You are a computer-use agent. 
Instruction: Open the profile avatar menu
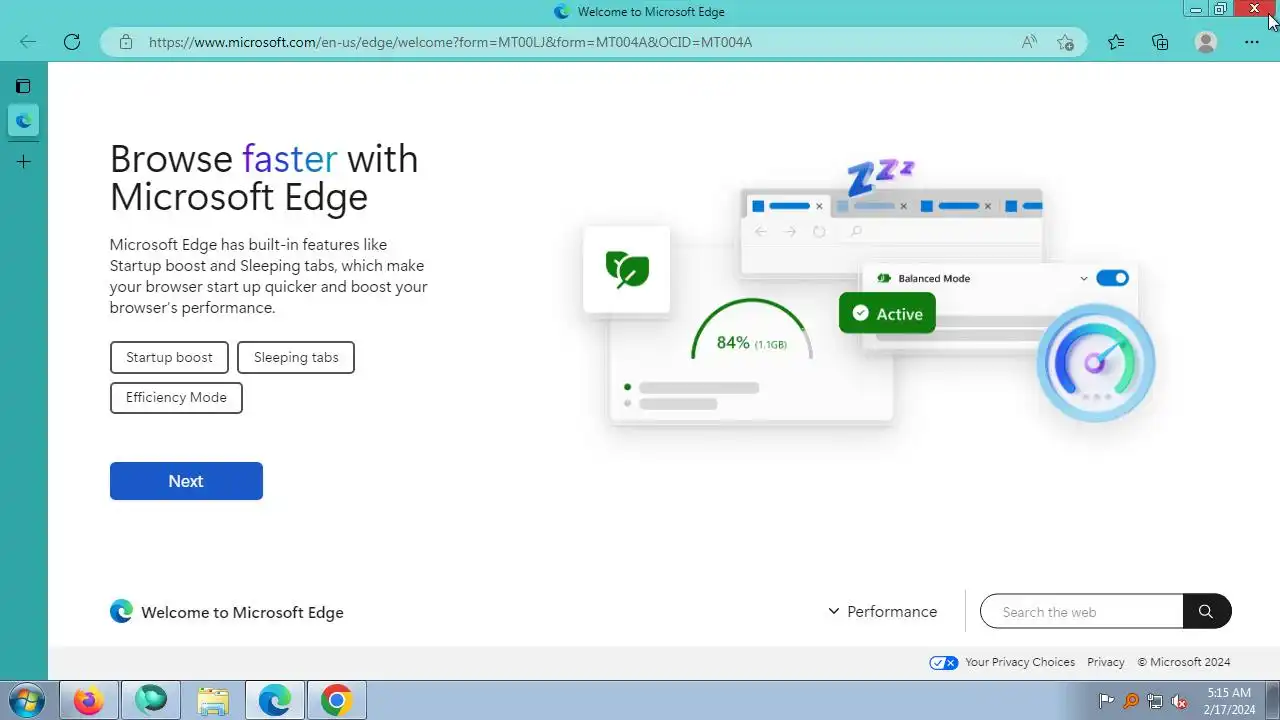pos(1206,42)
